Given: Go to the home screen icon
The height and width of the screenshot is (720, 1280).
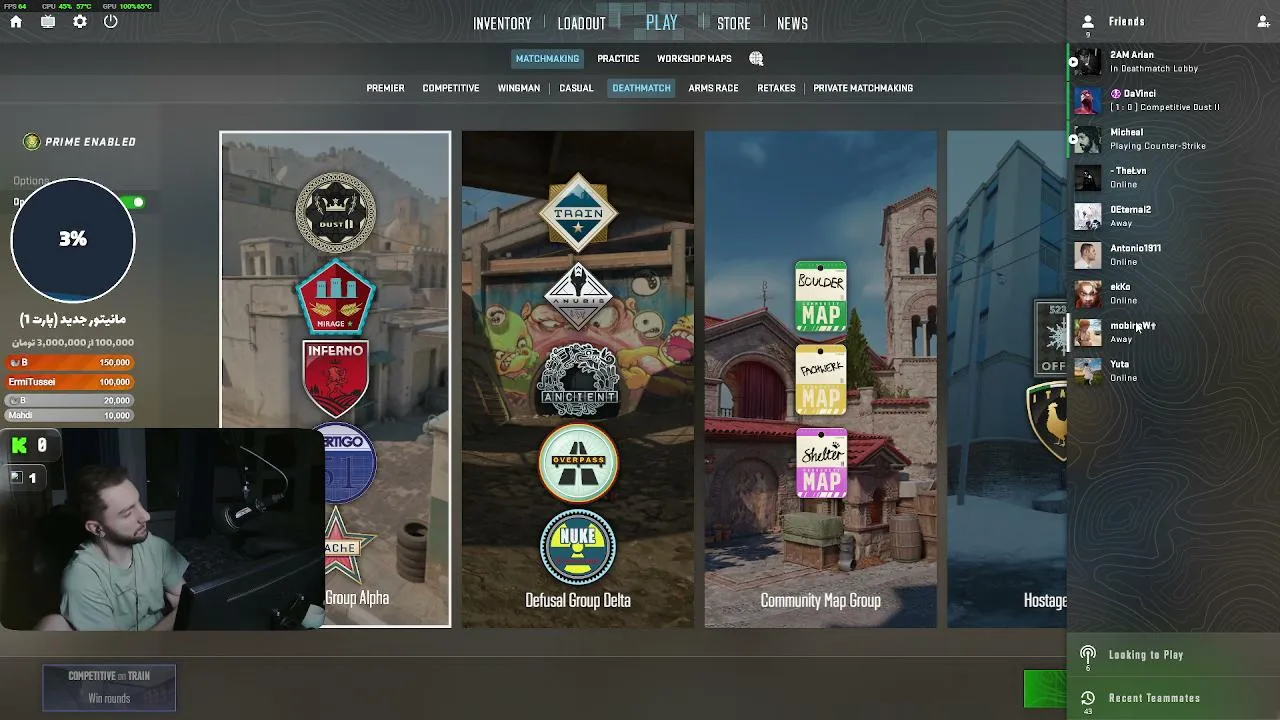Looking at the screenshot, I should (16, 21).
